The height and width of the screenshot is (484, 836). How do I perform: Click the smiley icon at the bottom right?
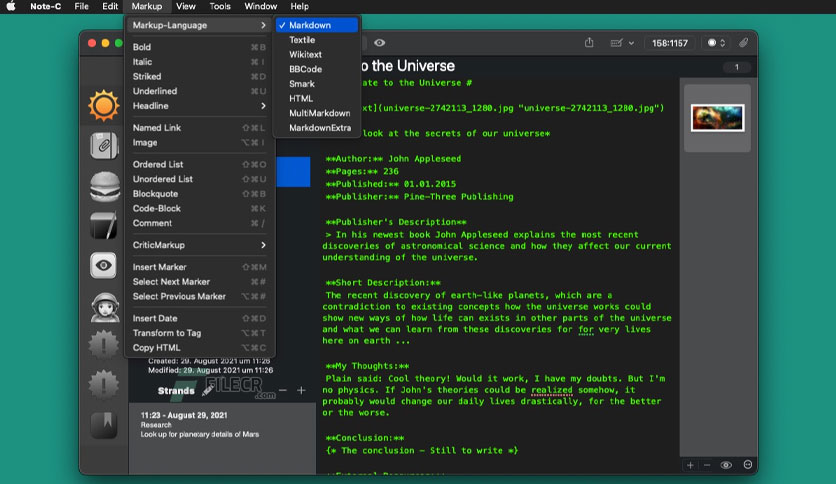747,465
